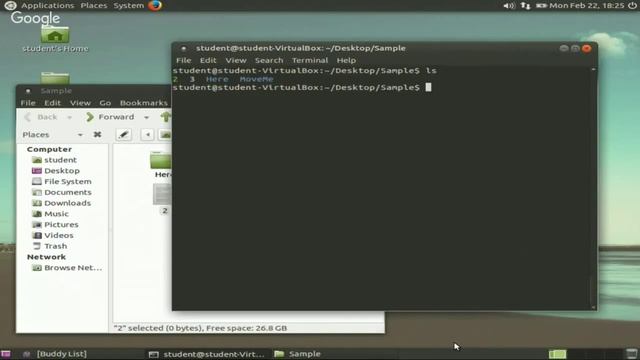Toggle the location edit pencil button
Image resolution: width=640 pixels, height=360 pixels.
[124, 134]
